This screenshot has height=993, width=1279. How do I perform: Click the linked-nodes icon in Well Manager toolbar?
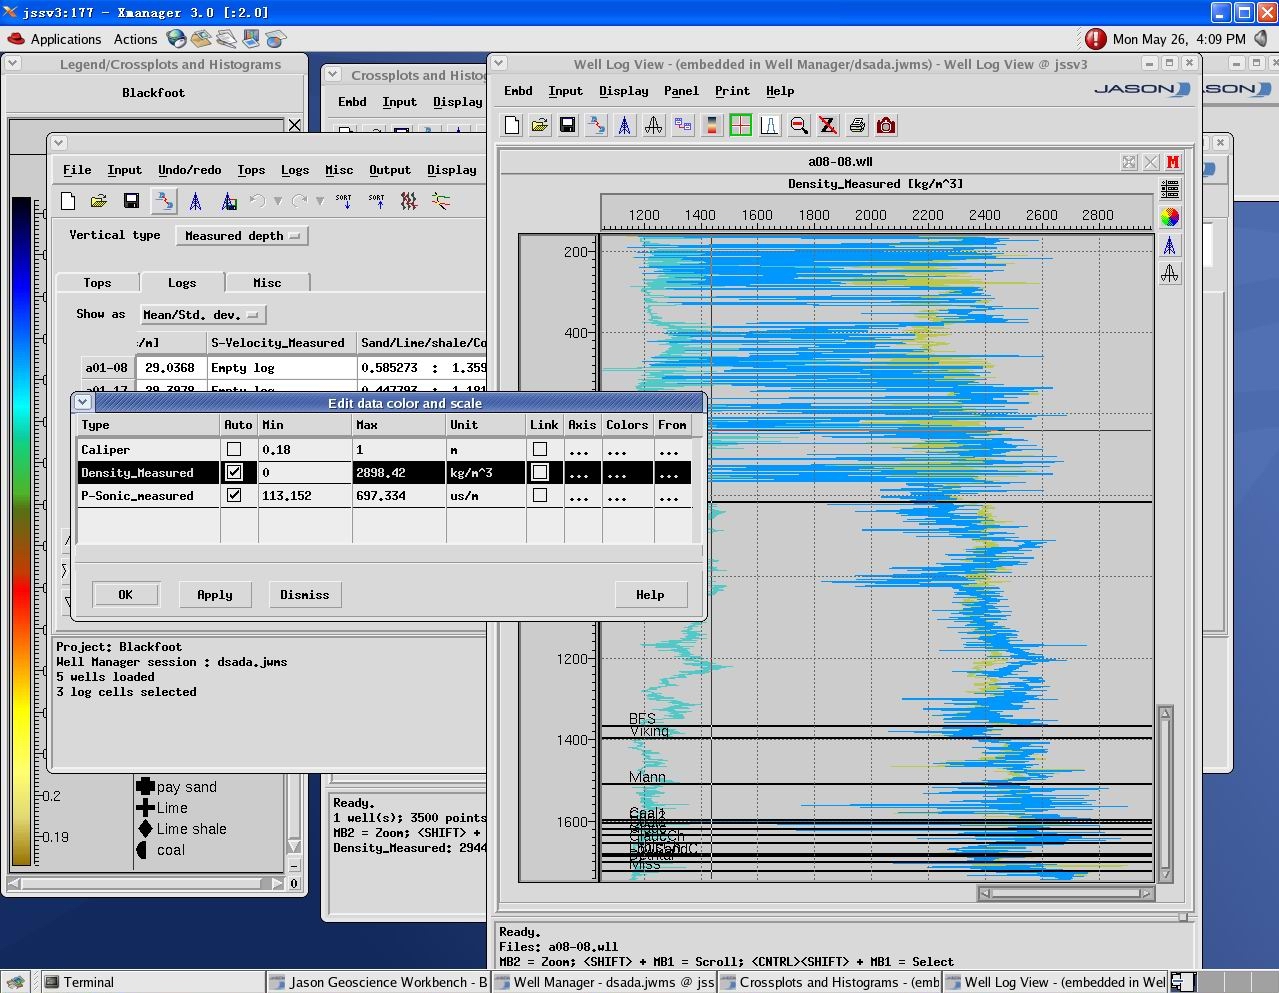click(x=163, y=201)
